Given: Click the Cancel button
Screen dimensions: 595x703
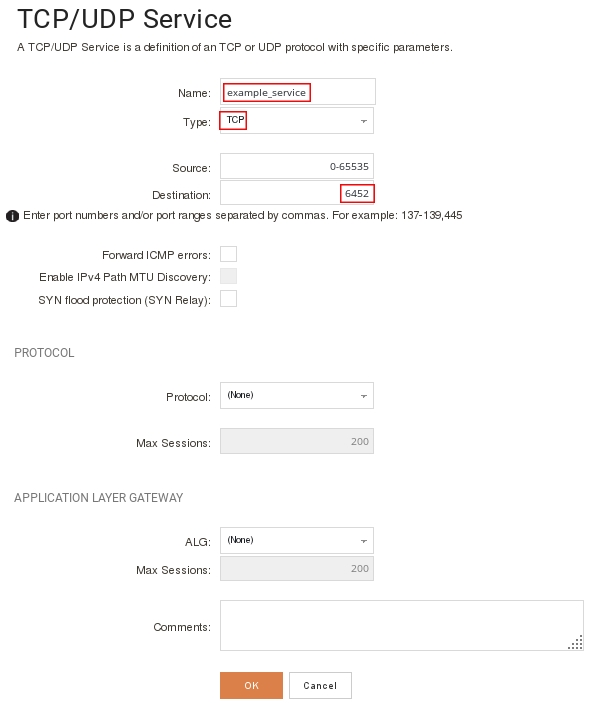Looking at the screenshot, I should click(x=320, y=685).
